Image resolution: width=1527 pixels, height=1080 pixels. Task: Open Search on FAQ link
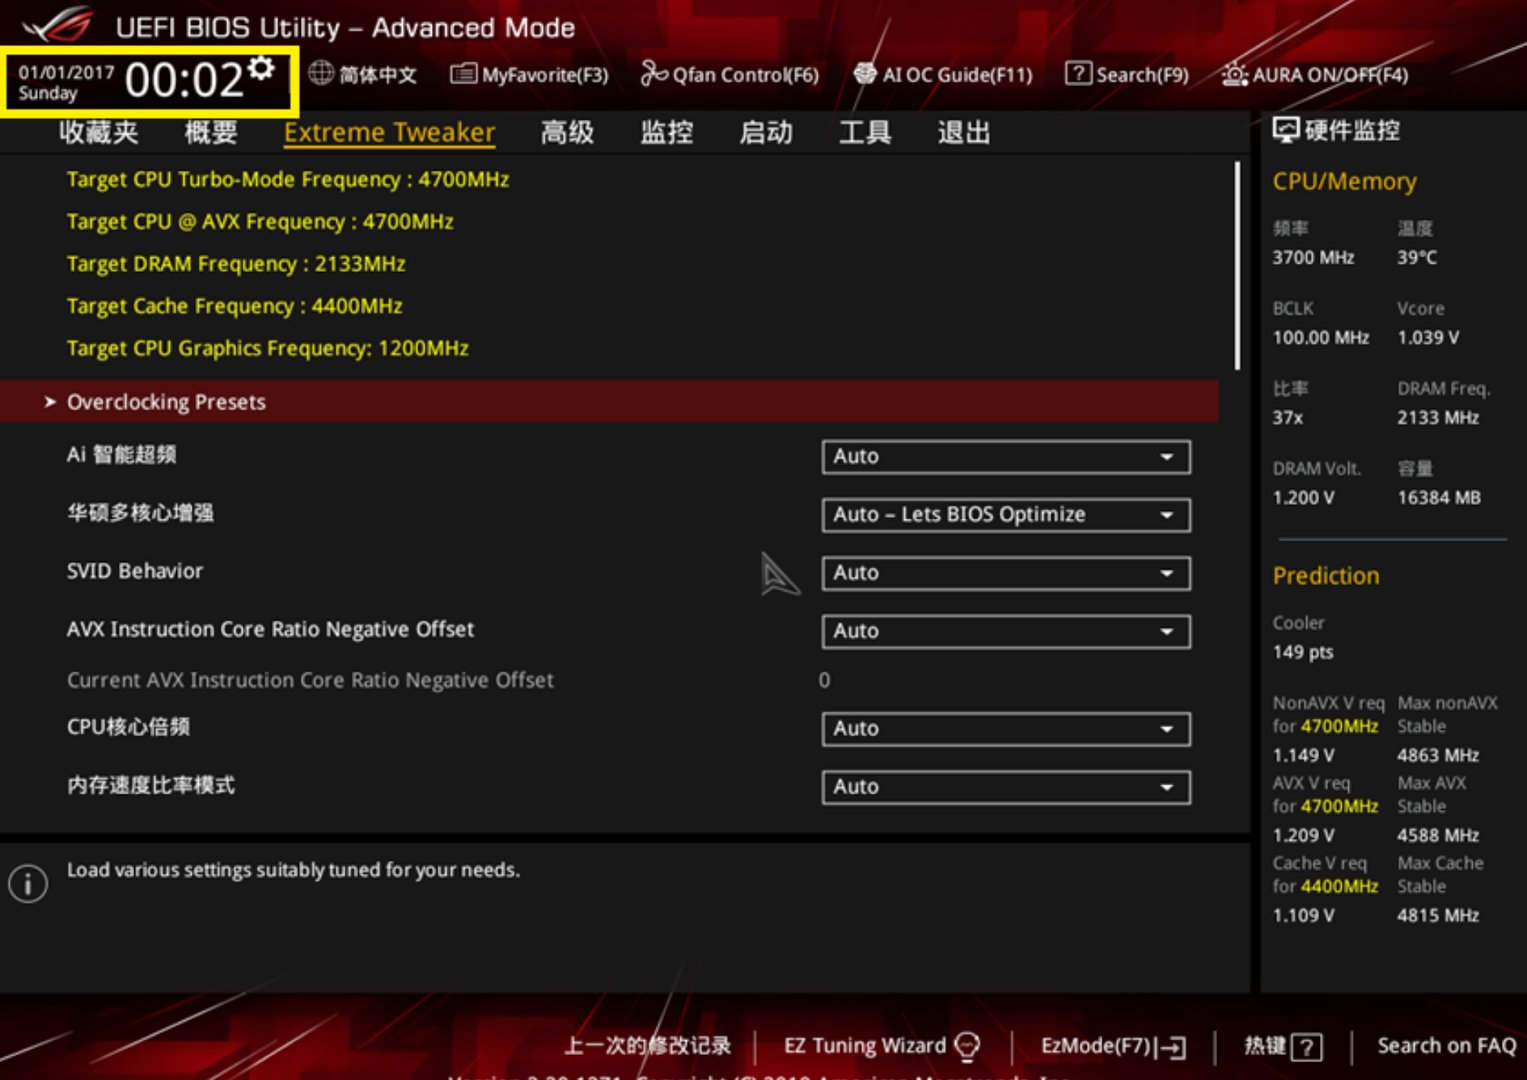coord(1445,1046)
